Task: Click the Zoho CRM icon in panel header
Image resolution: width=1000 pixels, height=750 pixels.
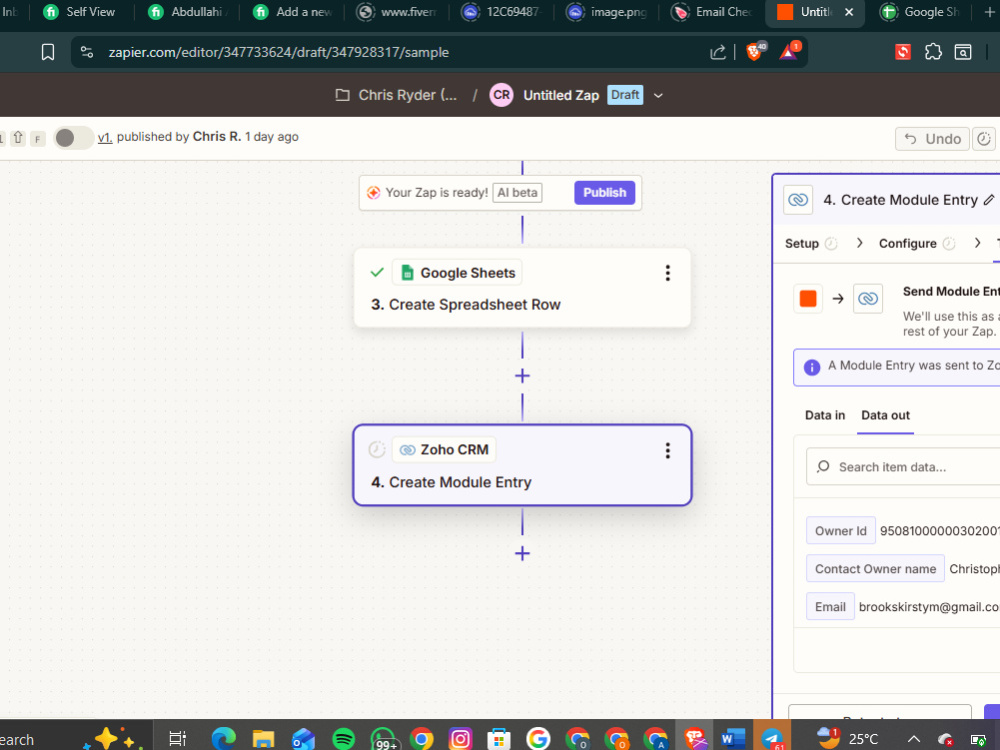Action: tap(798, 200)
